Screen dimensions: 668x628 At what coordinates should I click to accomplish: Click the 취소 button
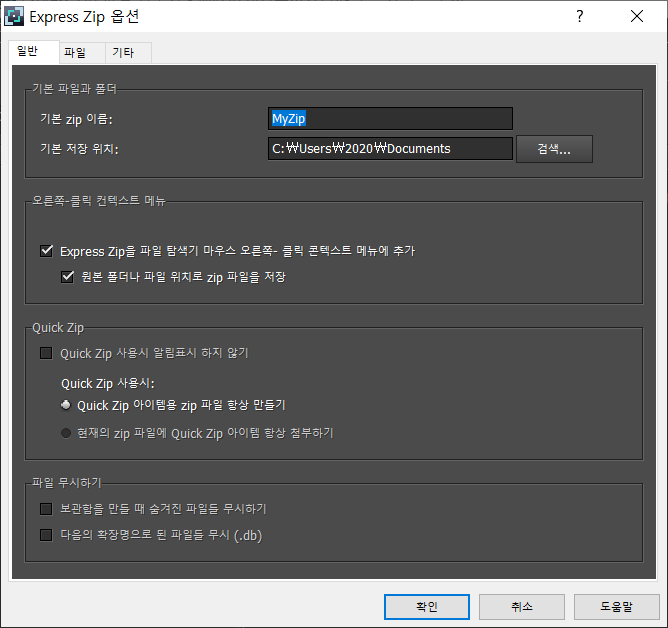pos(522,607)
